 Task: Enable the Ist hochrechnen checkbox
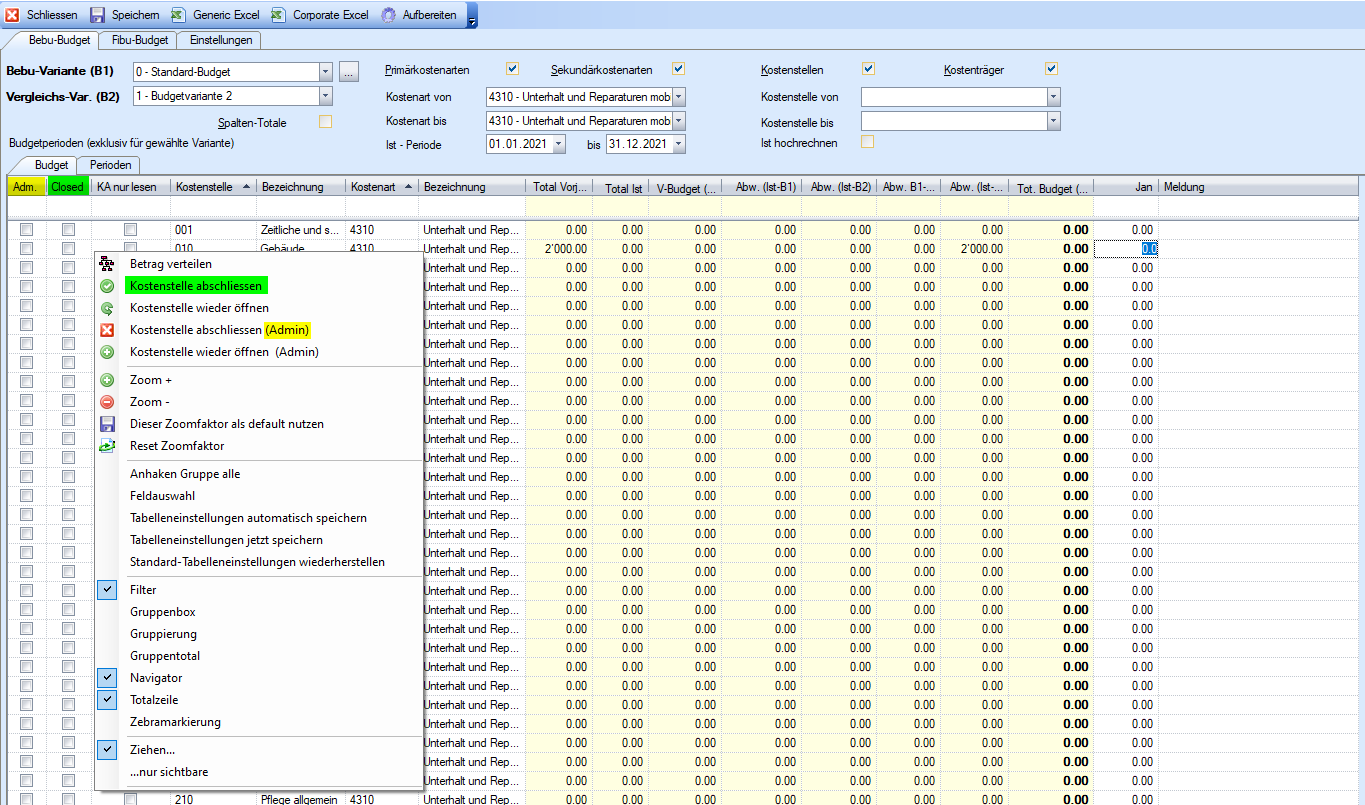tap(868, 142)
